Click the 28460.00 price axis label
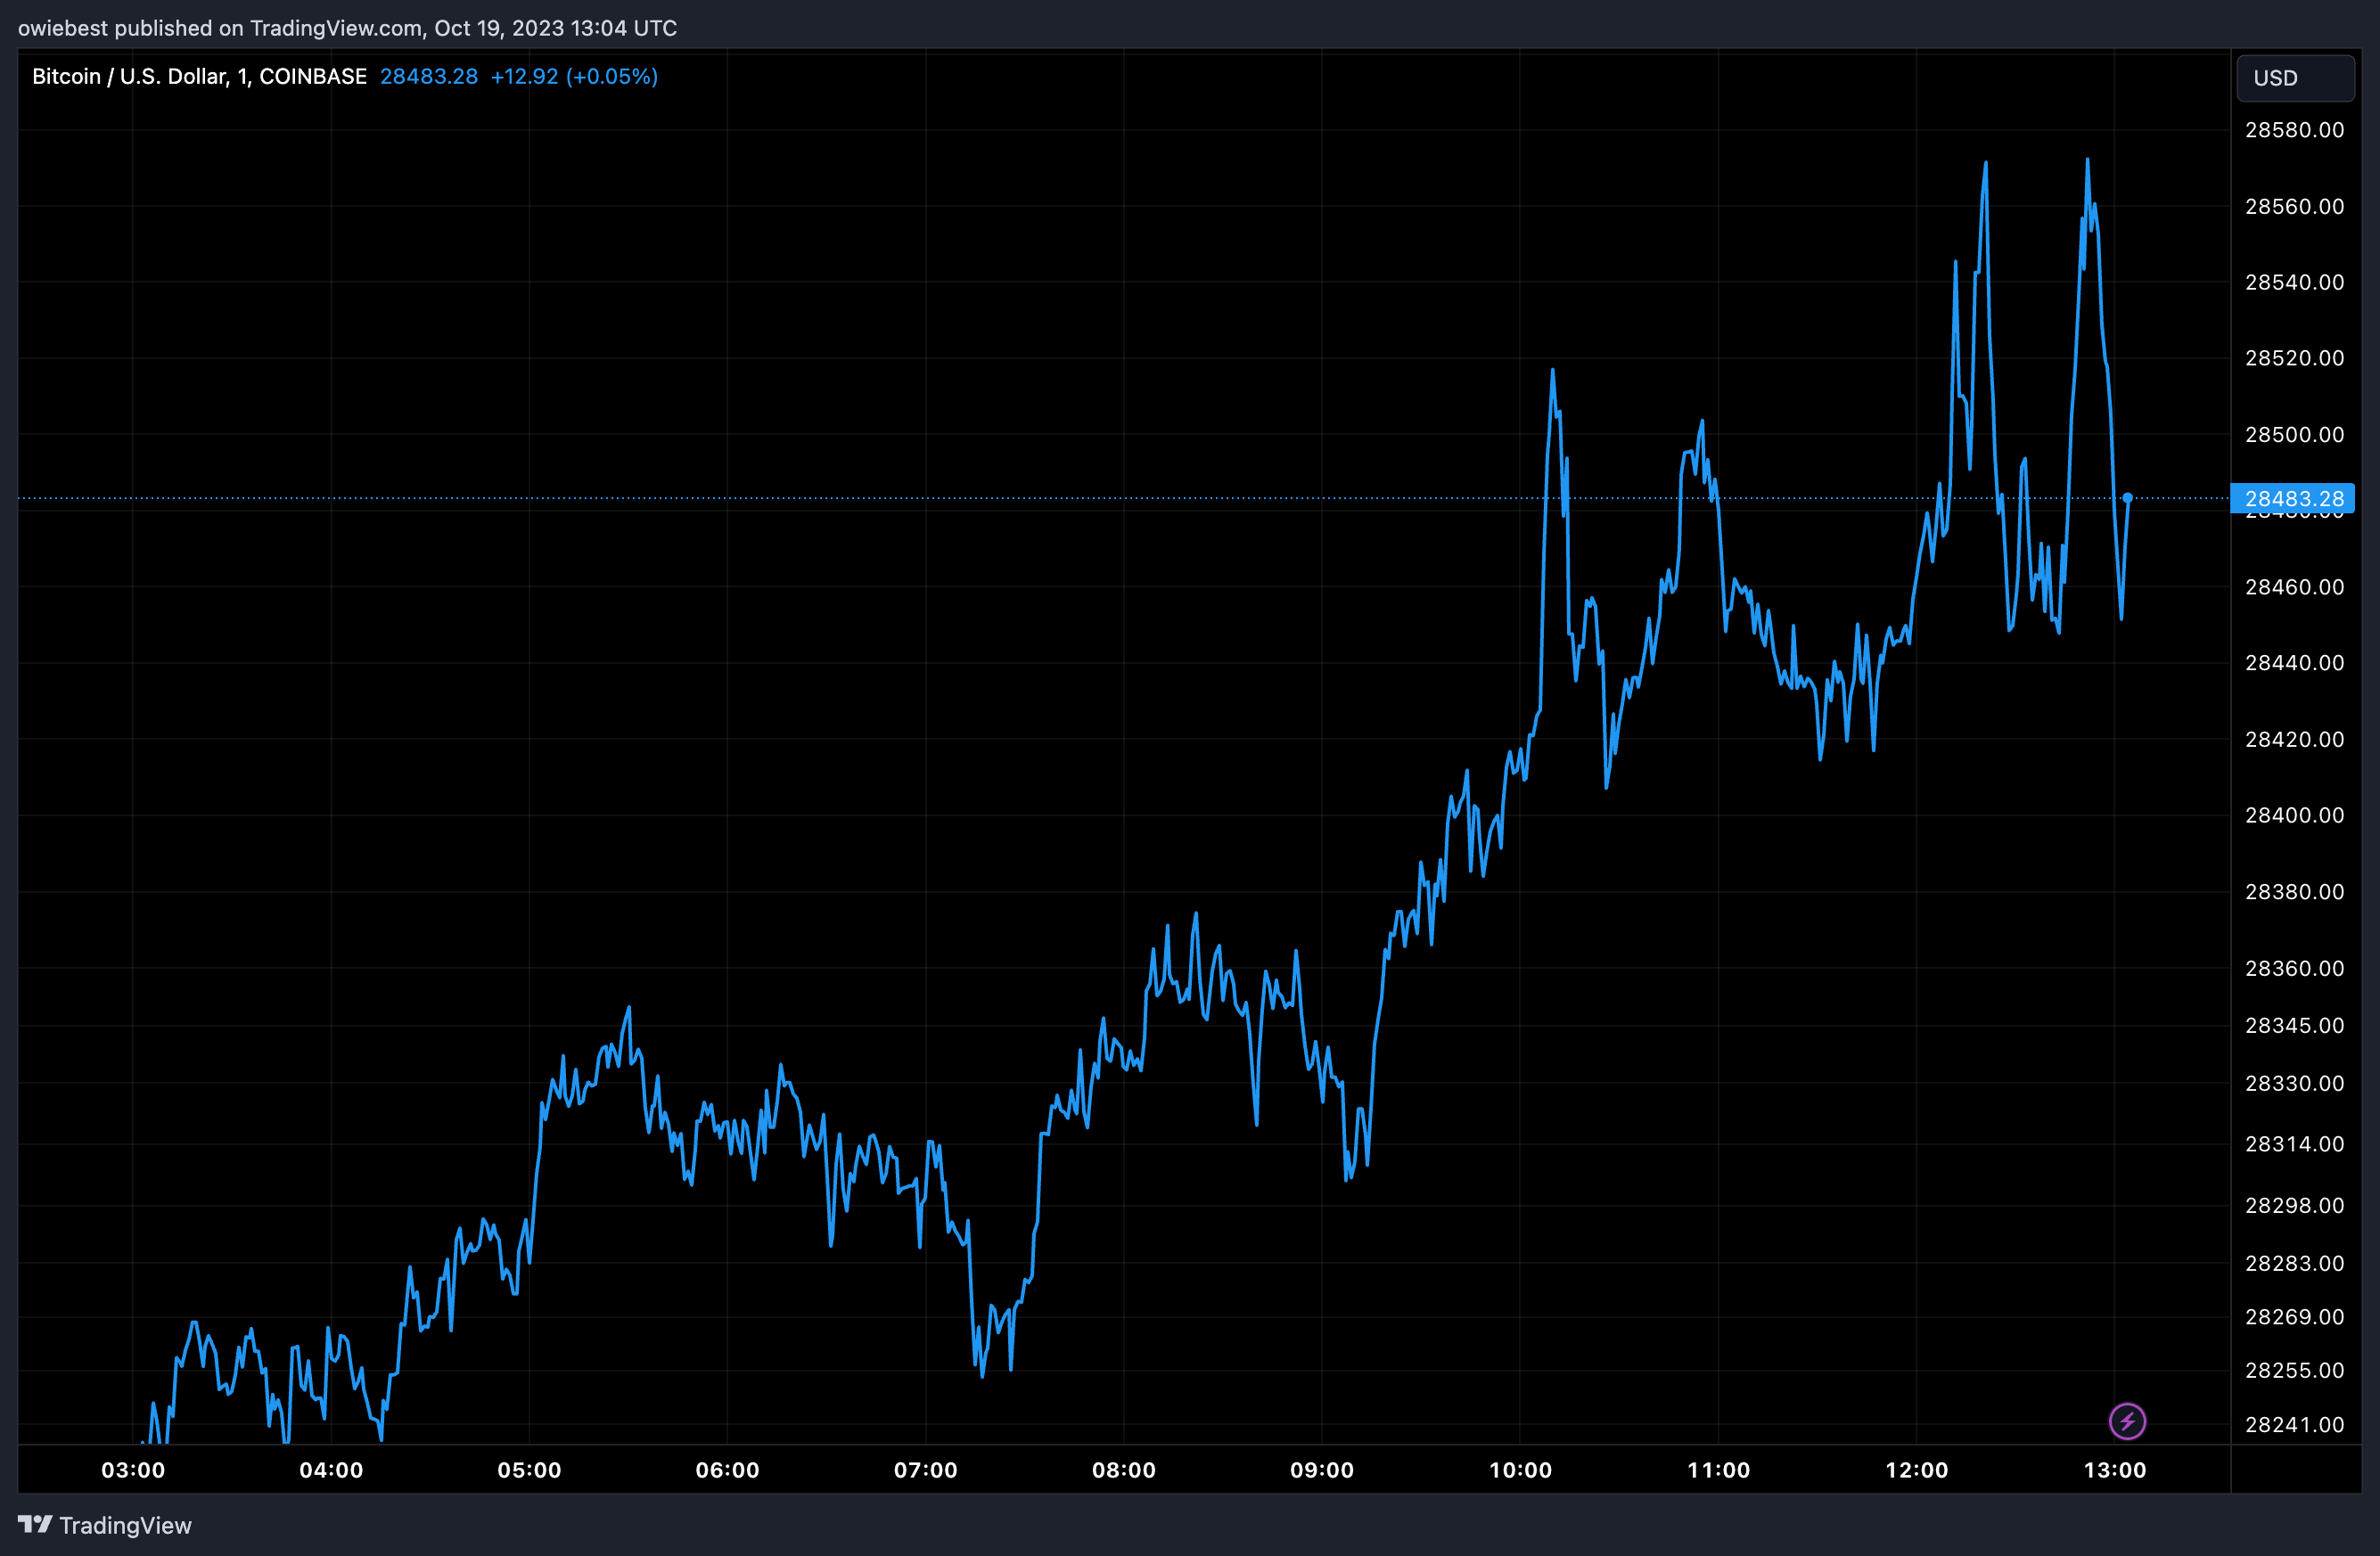2380x1556 pixels. (2294, 587)
